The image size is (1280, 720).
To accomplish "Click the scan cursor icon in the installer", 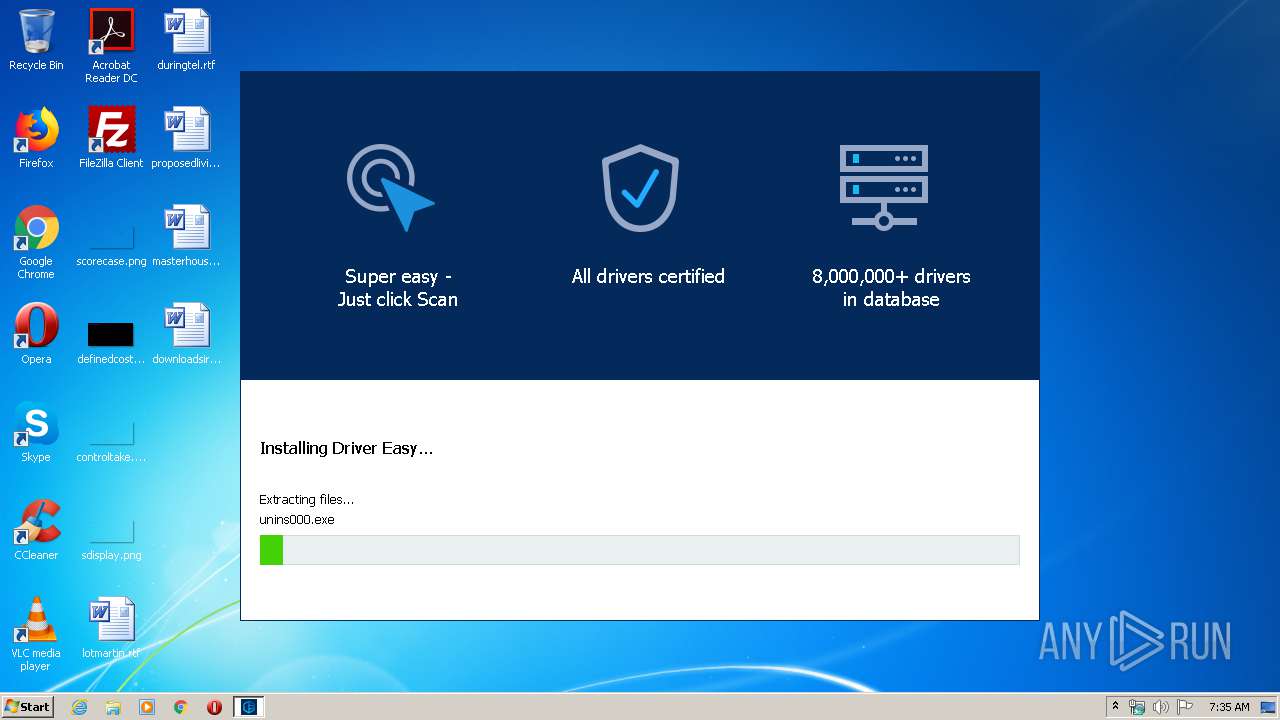I will 391,188.
